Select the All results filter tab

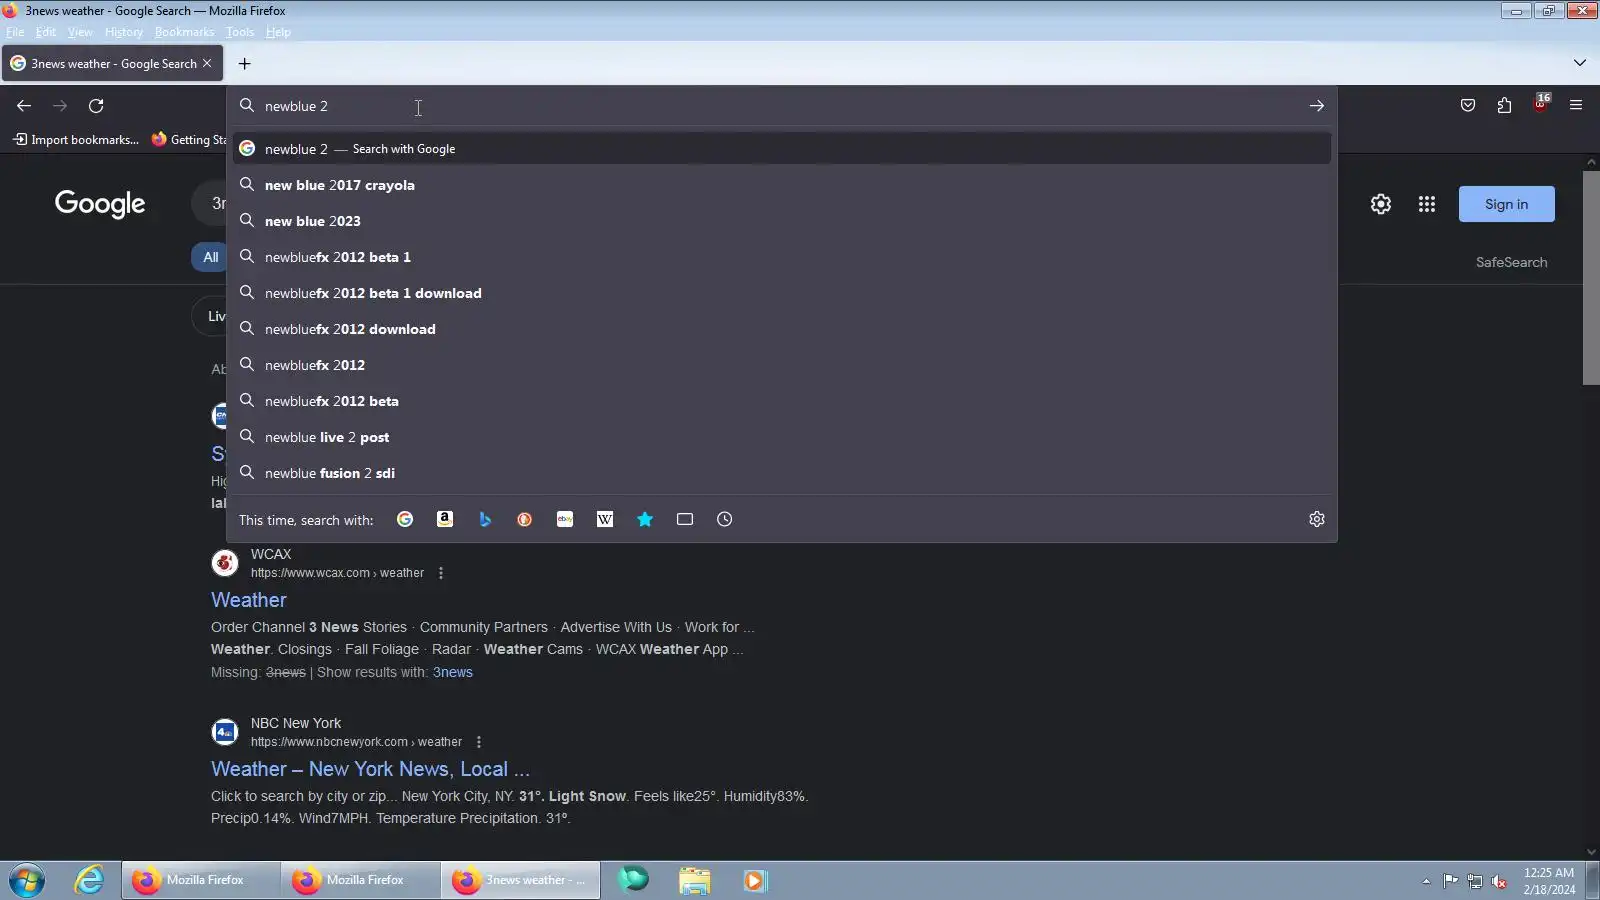pos(210,257)
